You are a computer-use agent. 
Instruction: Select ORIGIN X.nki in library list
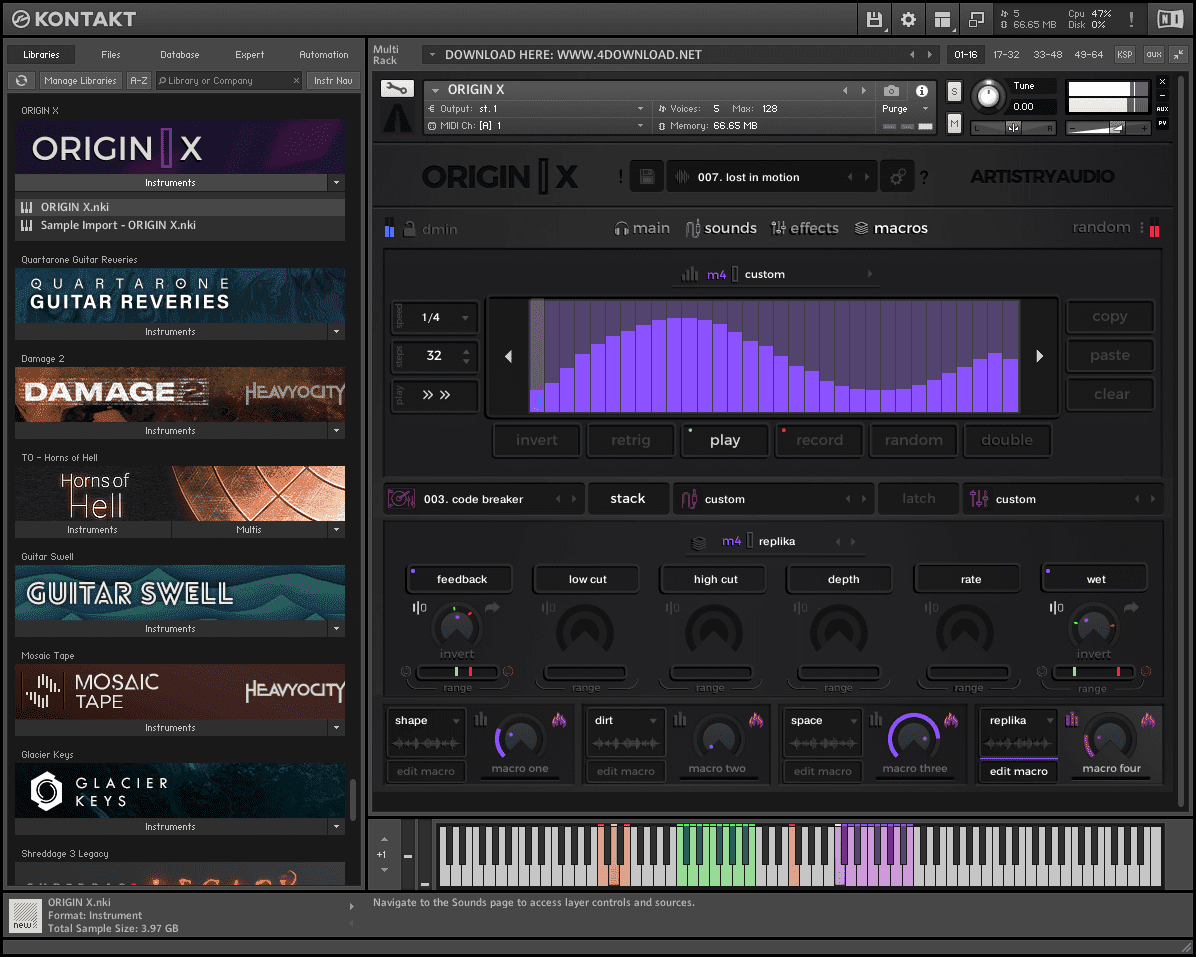pyautogui.click(x=180, y=207)
